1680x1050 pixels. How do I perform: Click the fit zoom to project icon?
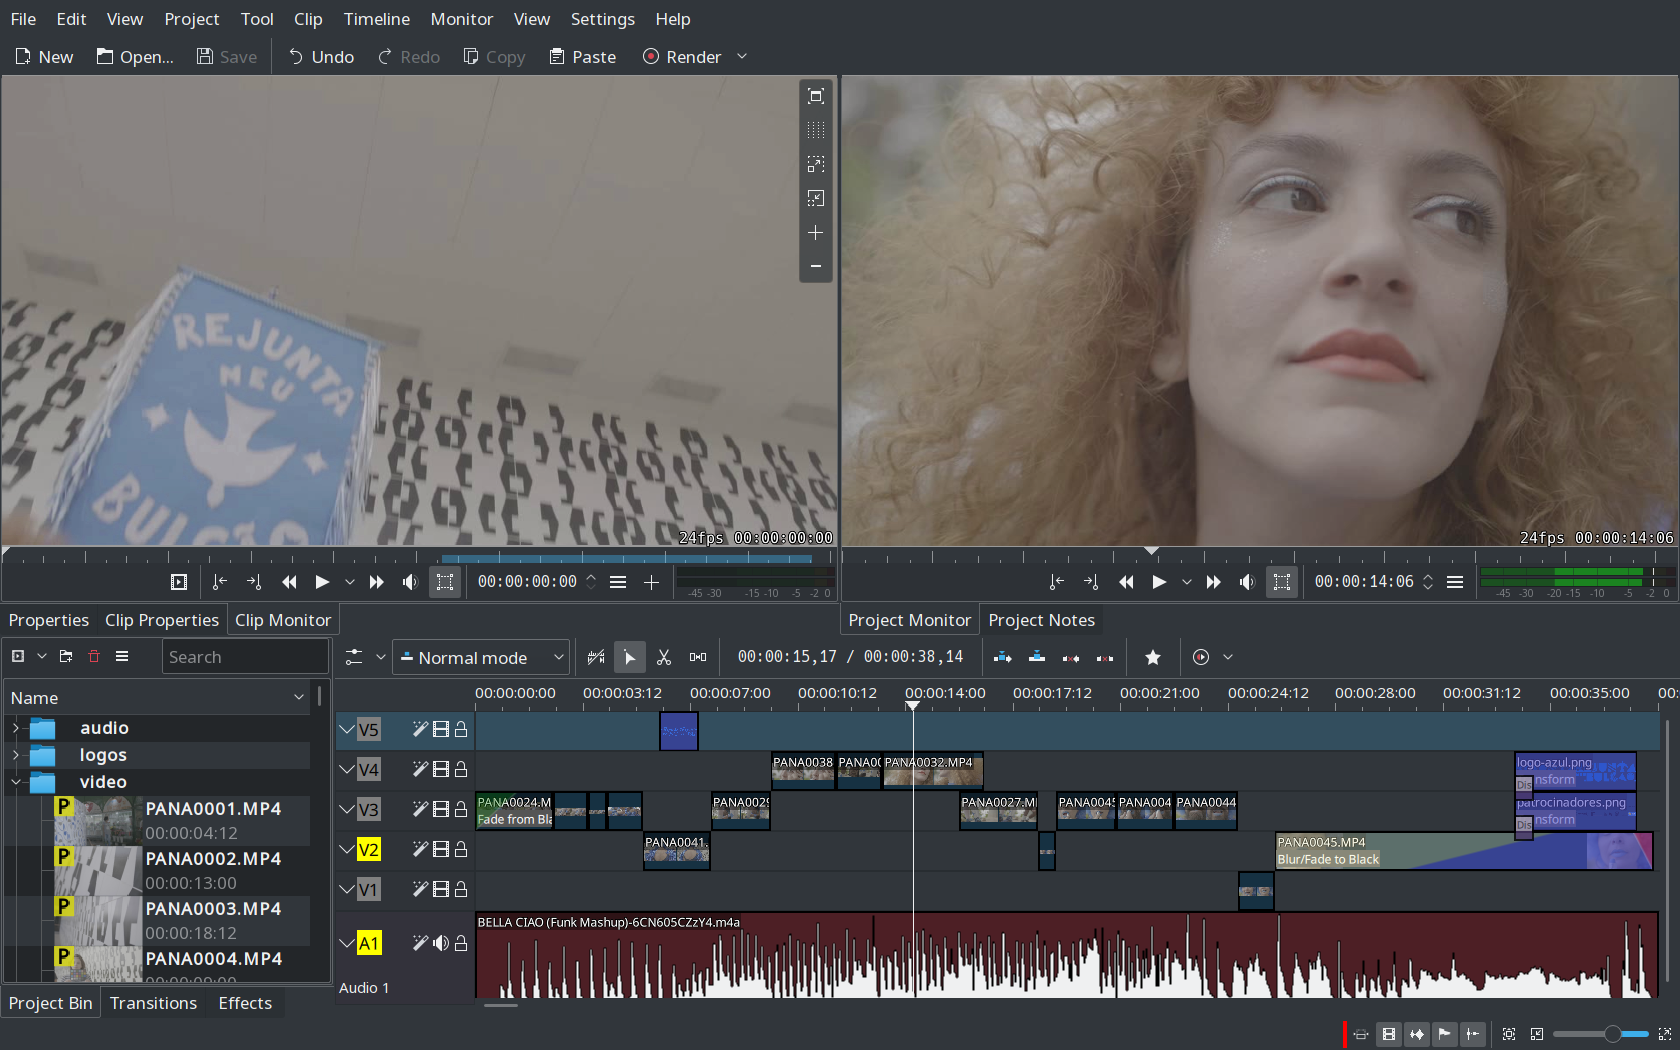(1509, 1034)
